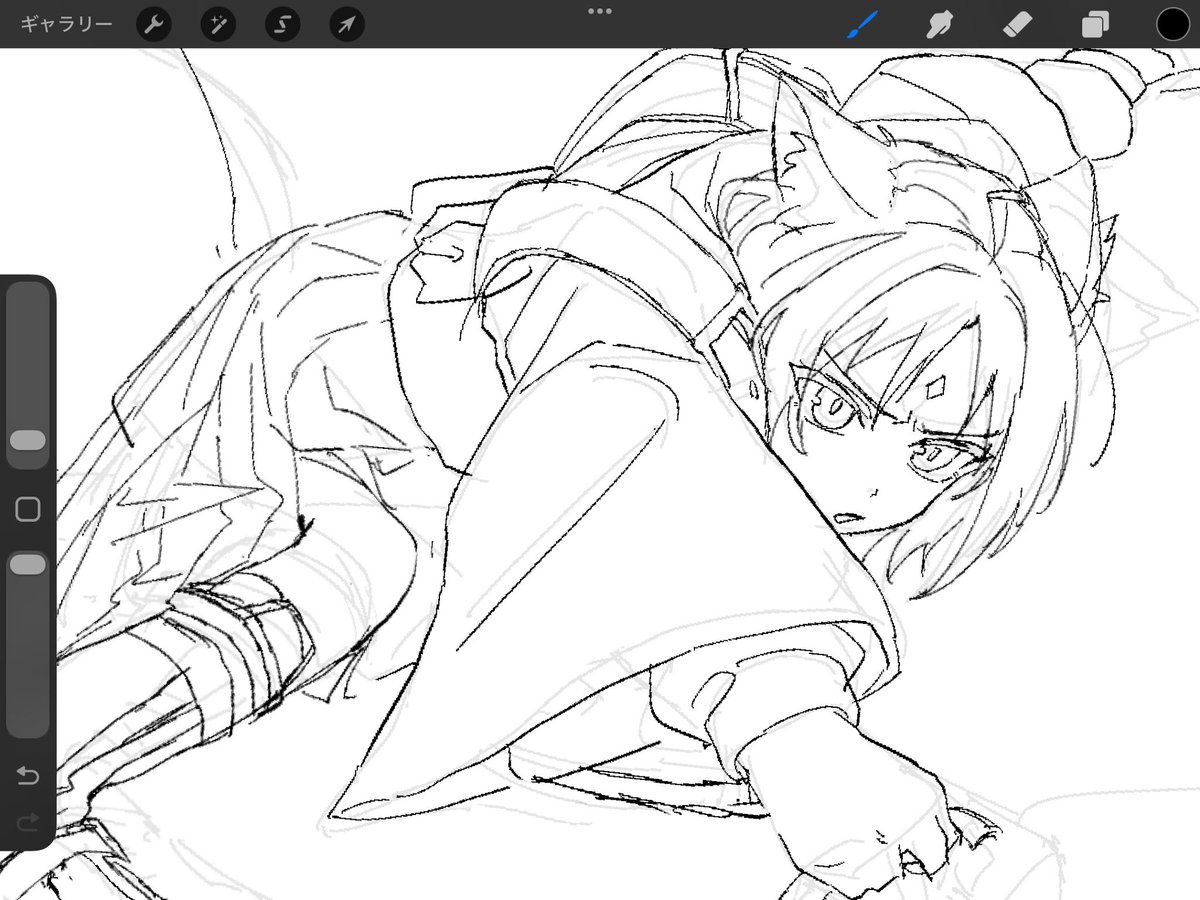Select the Selection S-shaped tool
The width and height of the screenshot is (1200, 900).
pyautogui.click(x=282, y=25)
